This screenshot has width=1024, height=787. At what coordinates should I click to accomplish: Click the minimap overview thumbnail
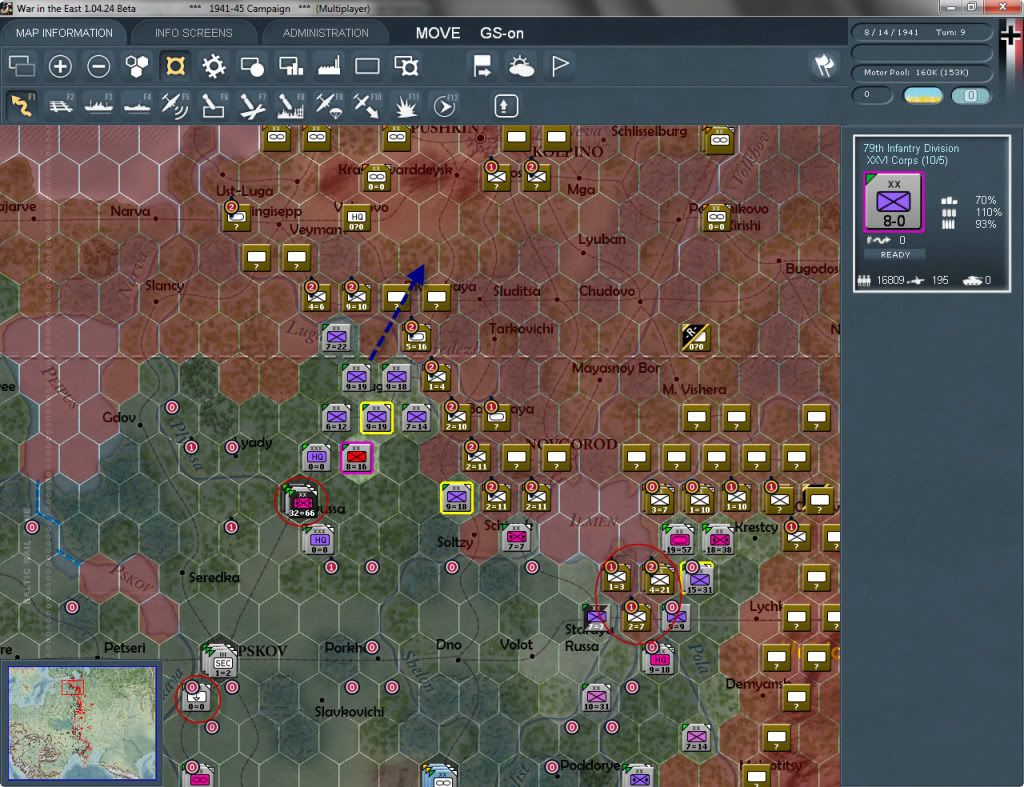(82, 722)
